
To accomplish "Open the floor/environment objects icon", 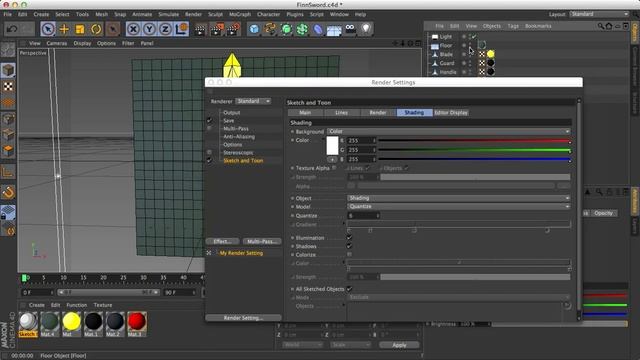I will pyautogui.click(x=334, y=29).
